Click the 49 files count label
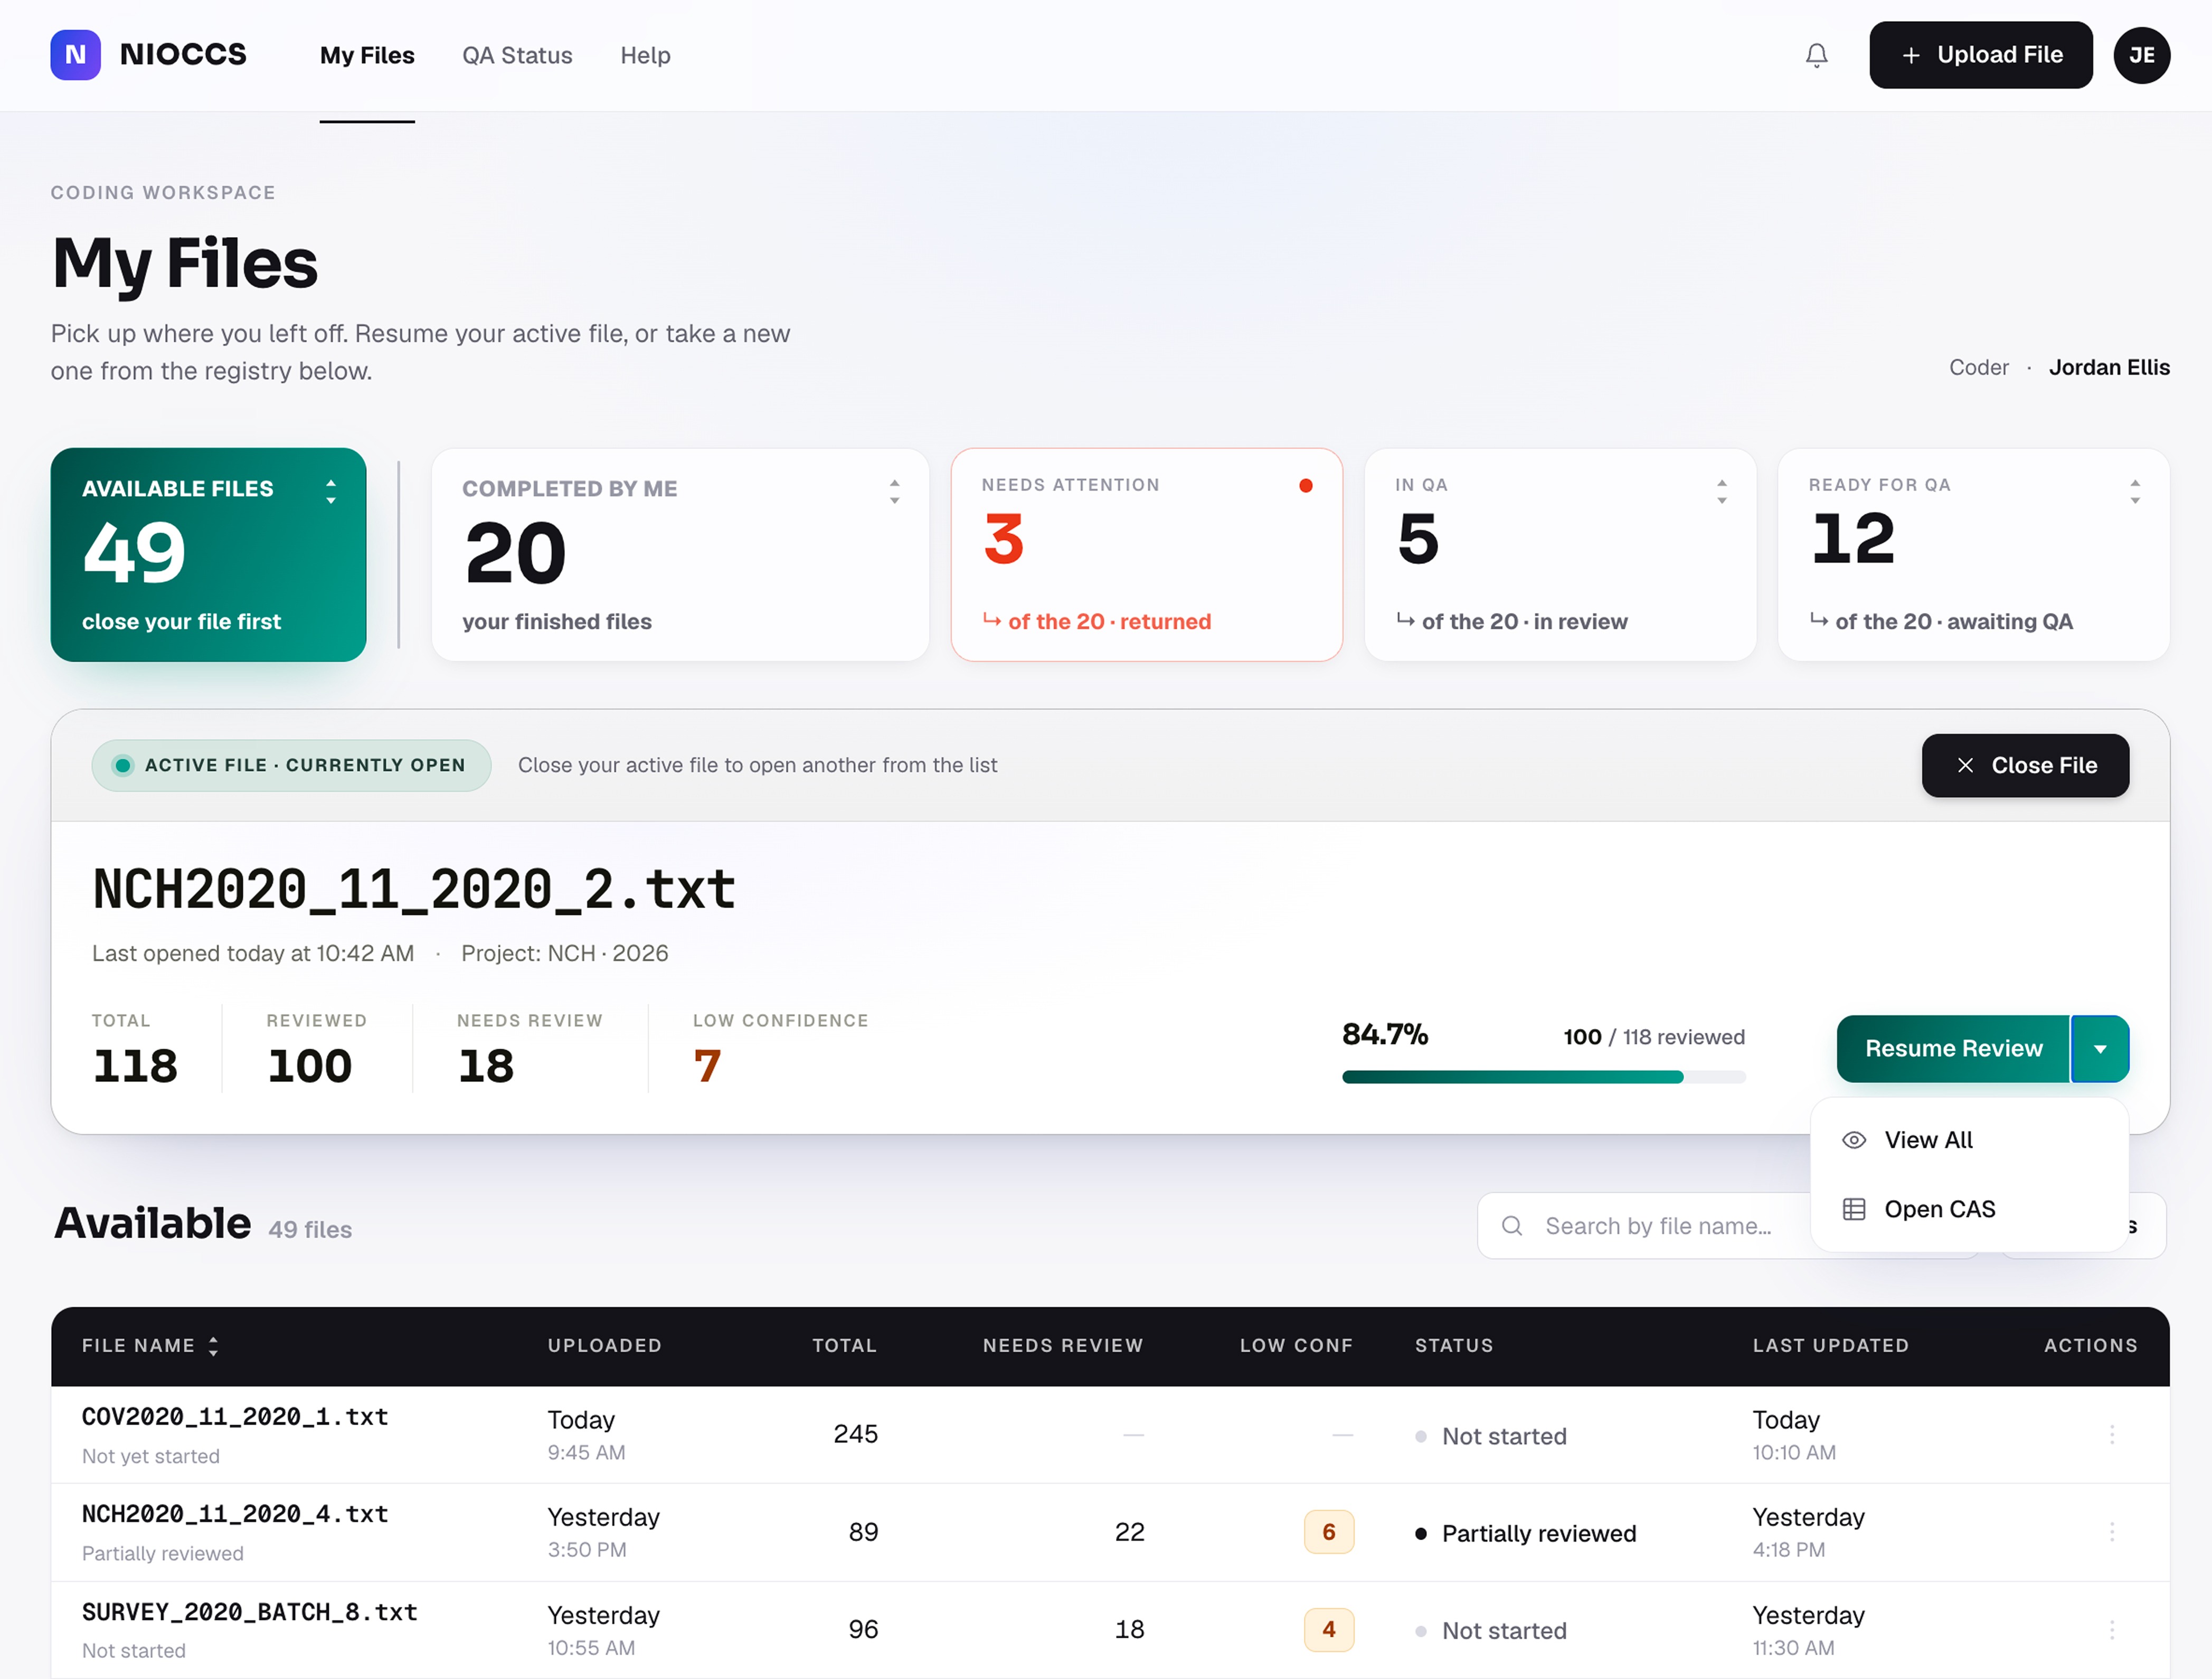 click(x=310, y=1230)
